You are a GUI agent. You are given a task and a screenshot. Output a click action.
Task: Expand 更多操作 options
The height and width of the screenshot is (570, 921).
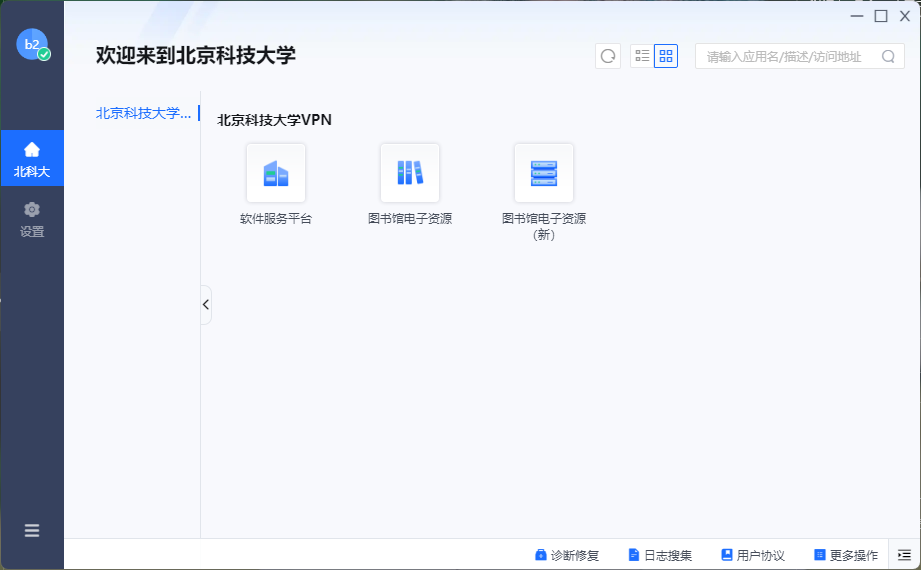846,555
